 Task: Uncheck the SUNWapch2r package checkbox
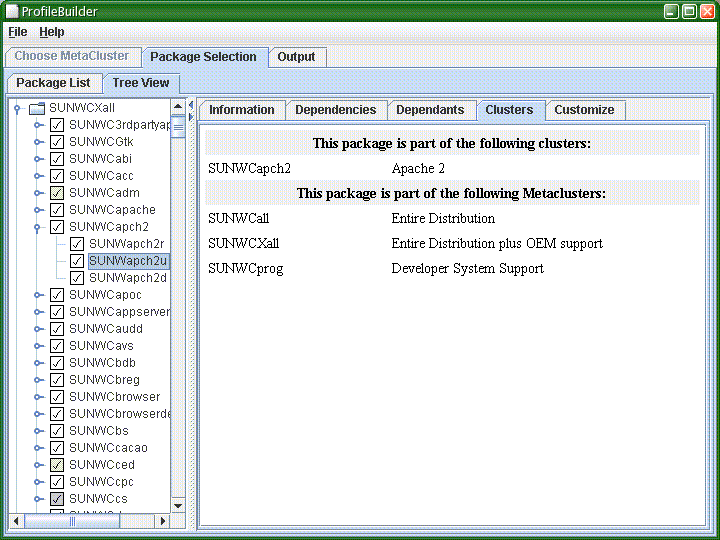coord(77,244)
